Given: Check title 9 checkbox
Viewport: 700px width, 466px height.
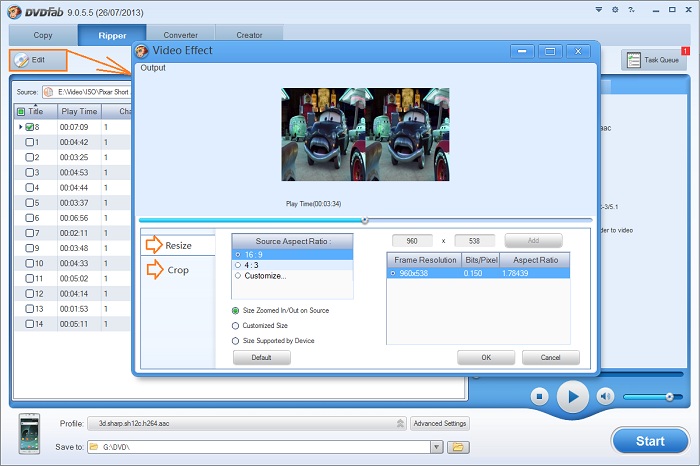Looking at the screenshot, I should tap(29, 248).
